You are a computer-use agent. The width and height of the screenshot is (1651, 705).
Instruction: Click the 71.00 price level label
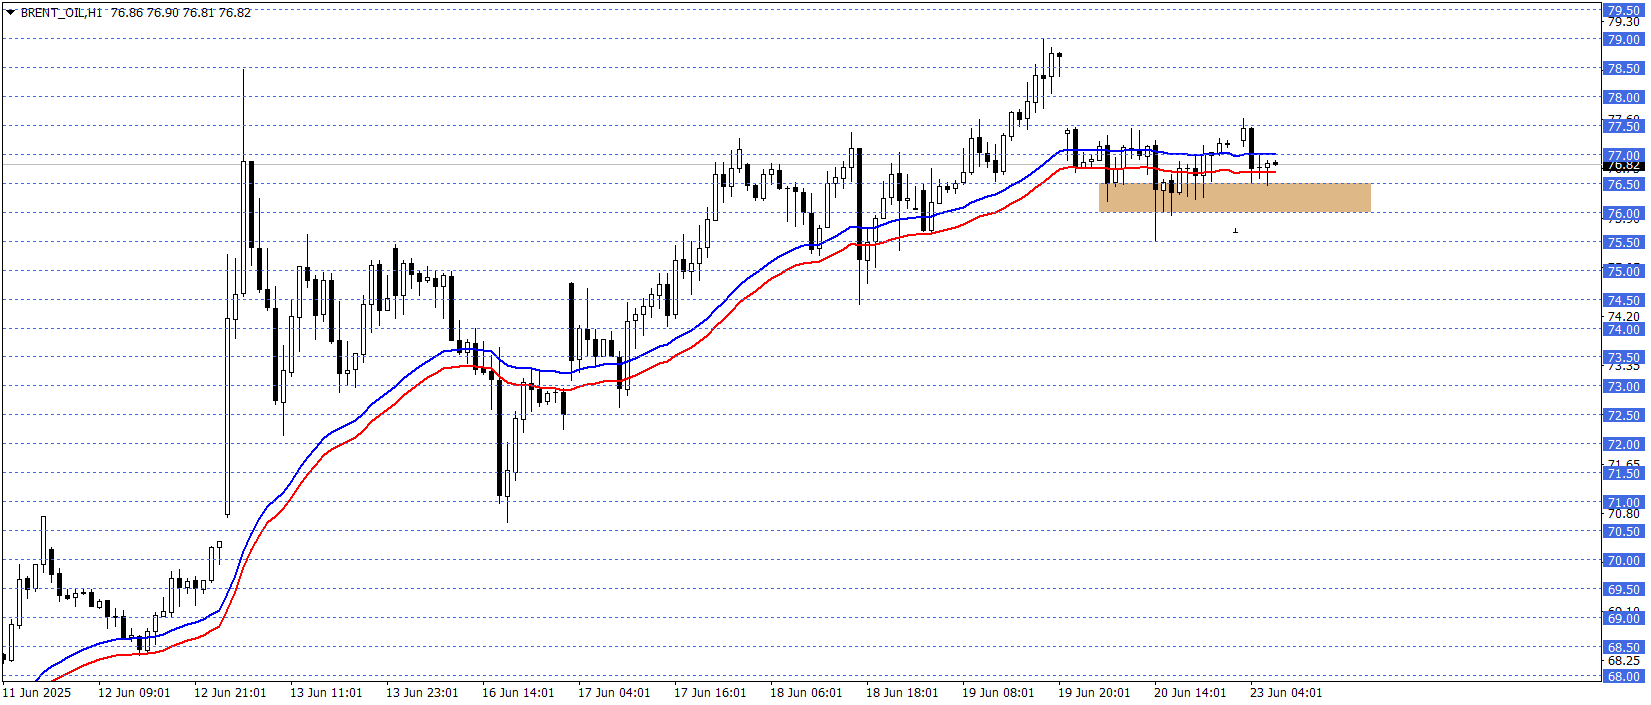pyautogui.click(x=1624, y=502)
